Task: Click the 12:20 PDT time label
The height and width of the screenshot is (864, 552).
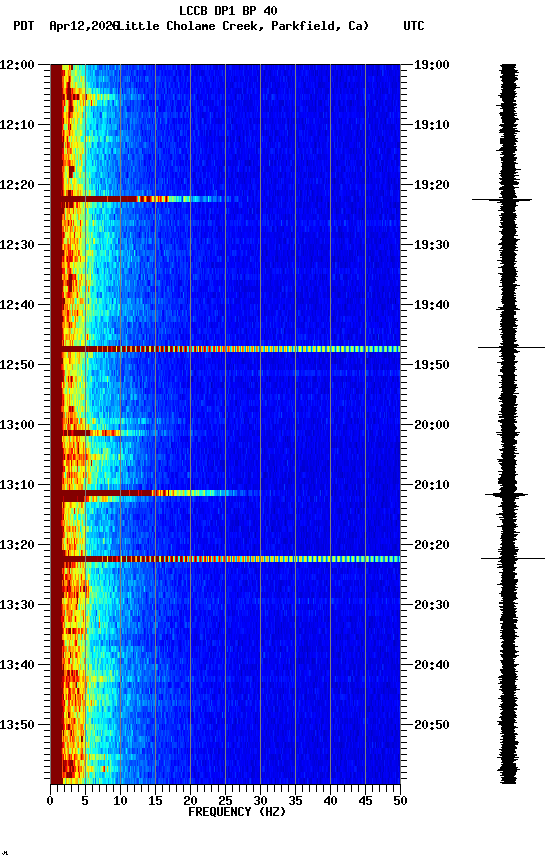Action: pos(17,185)
